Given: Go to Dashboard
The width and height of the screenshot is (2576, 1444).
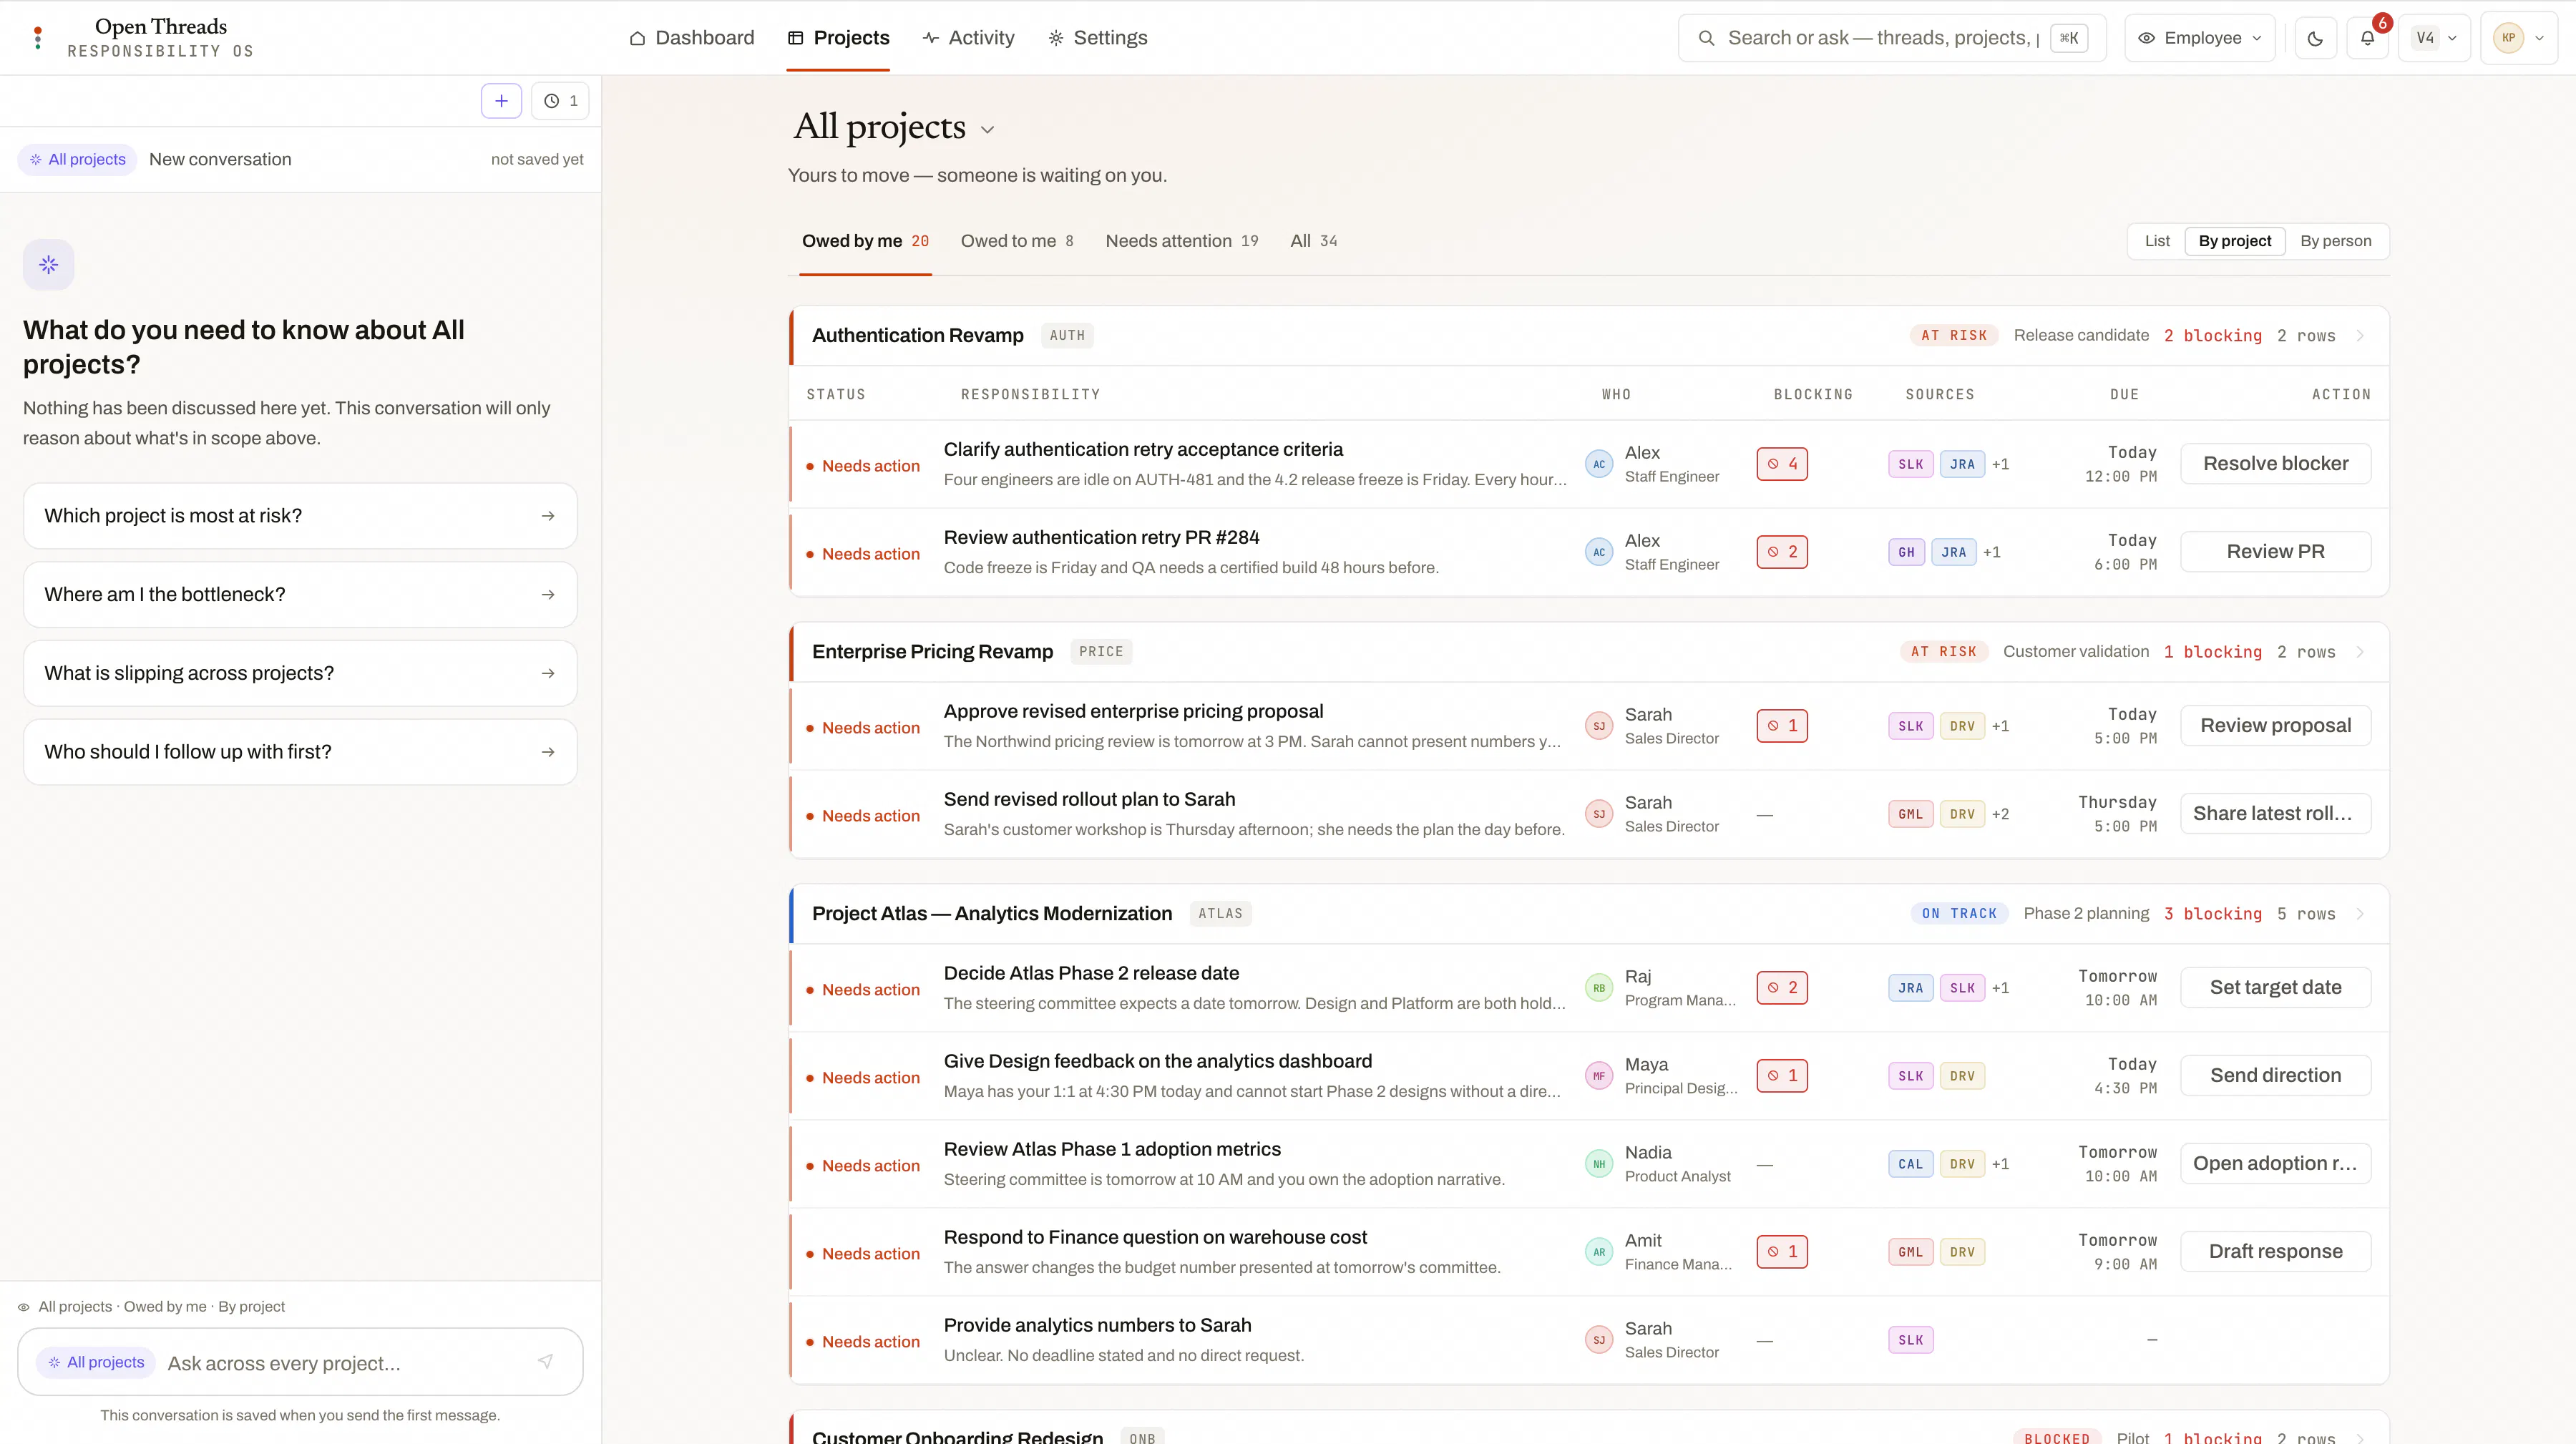Looking at the screenshot, I should pyautogui.click(x=692, y=38).
